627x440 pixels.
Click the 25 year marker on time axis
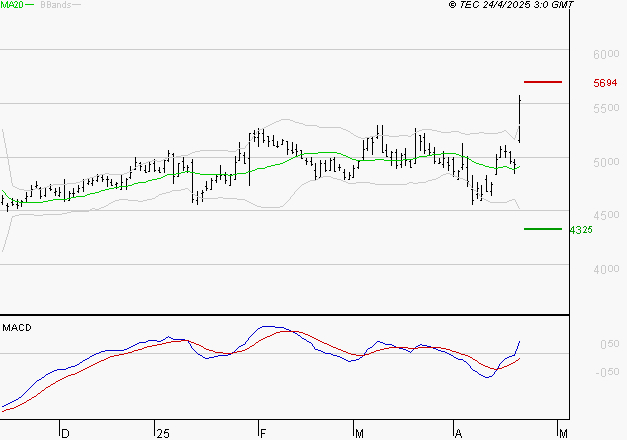pos(163,433)
